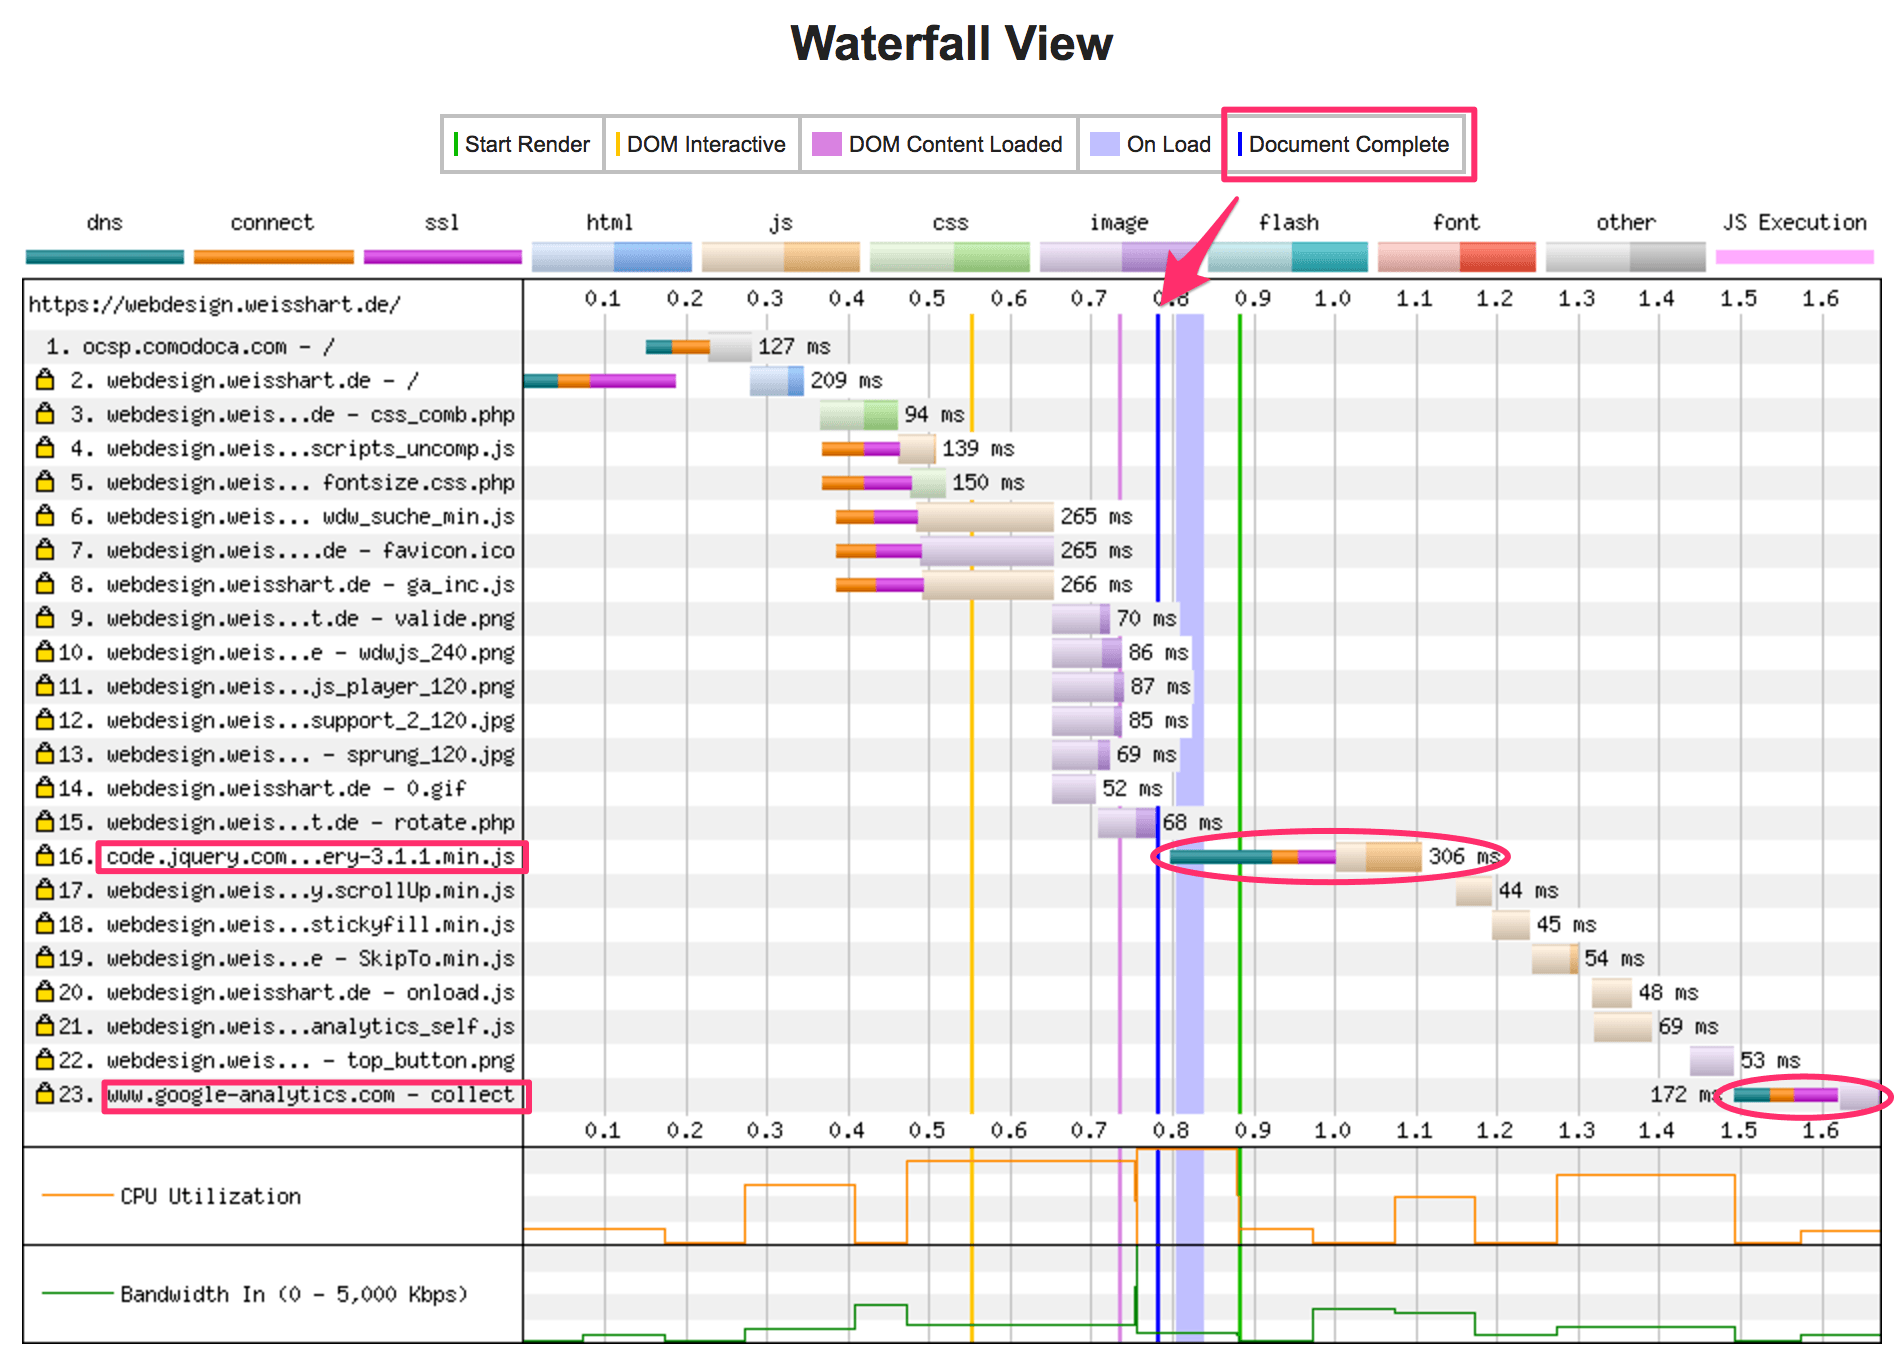Click the JS Execution pink swatch

[x=1795, y=257]
